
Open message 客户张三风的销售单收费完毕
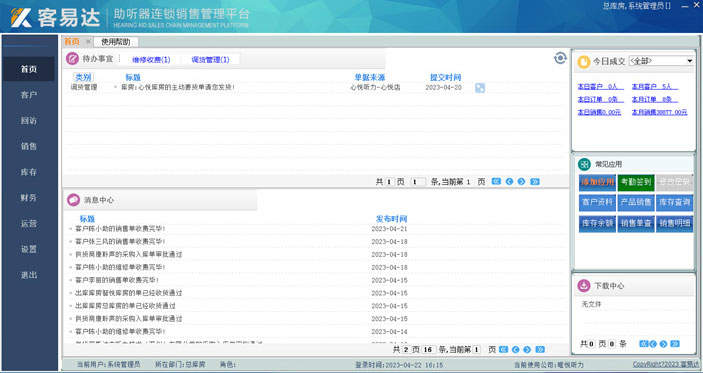tap(120, 241)
